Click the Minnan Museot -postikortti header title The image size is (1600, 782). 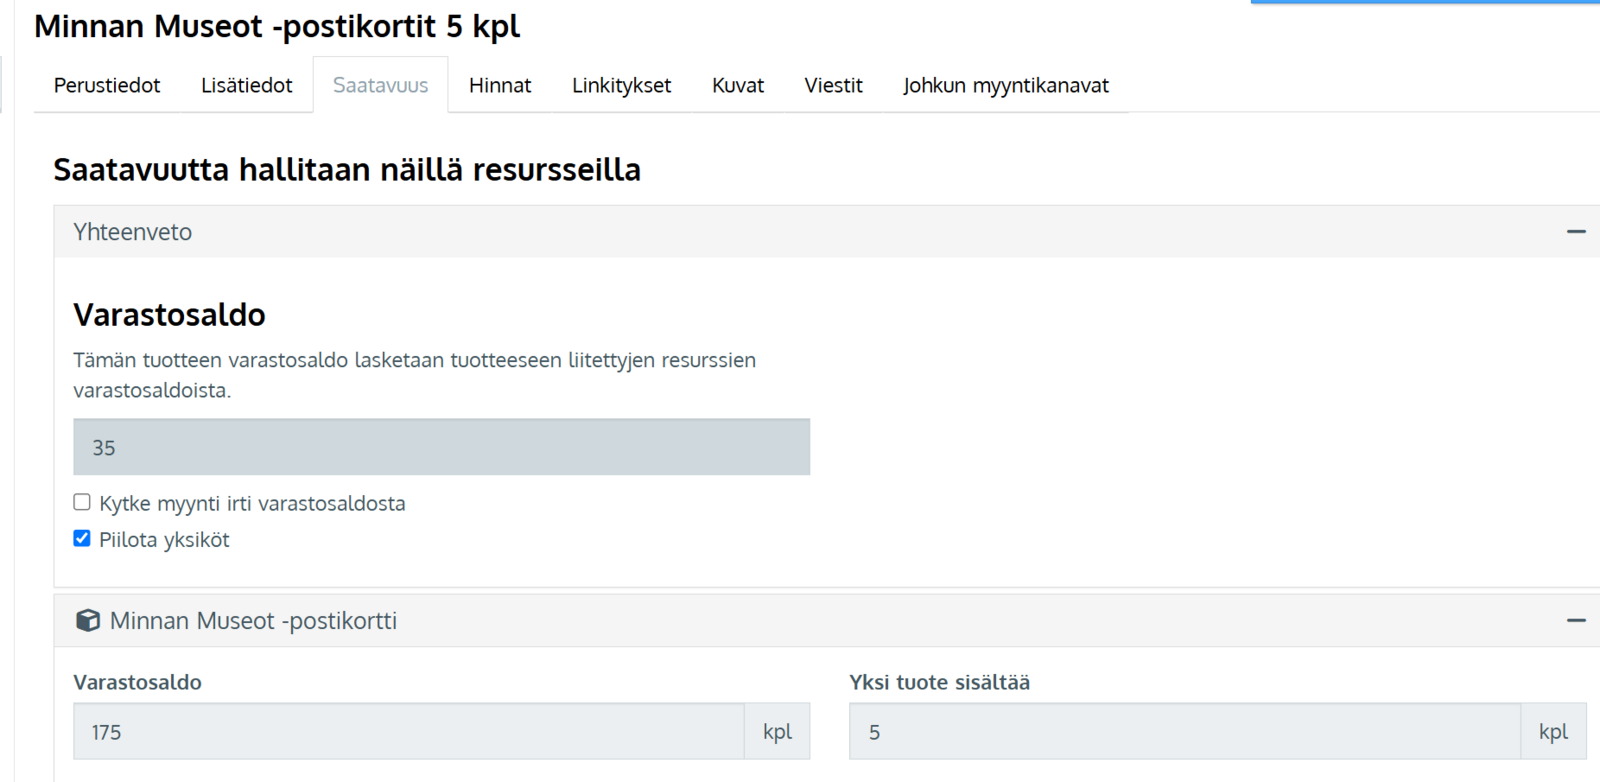[253, 621]
